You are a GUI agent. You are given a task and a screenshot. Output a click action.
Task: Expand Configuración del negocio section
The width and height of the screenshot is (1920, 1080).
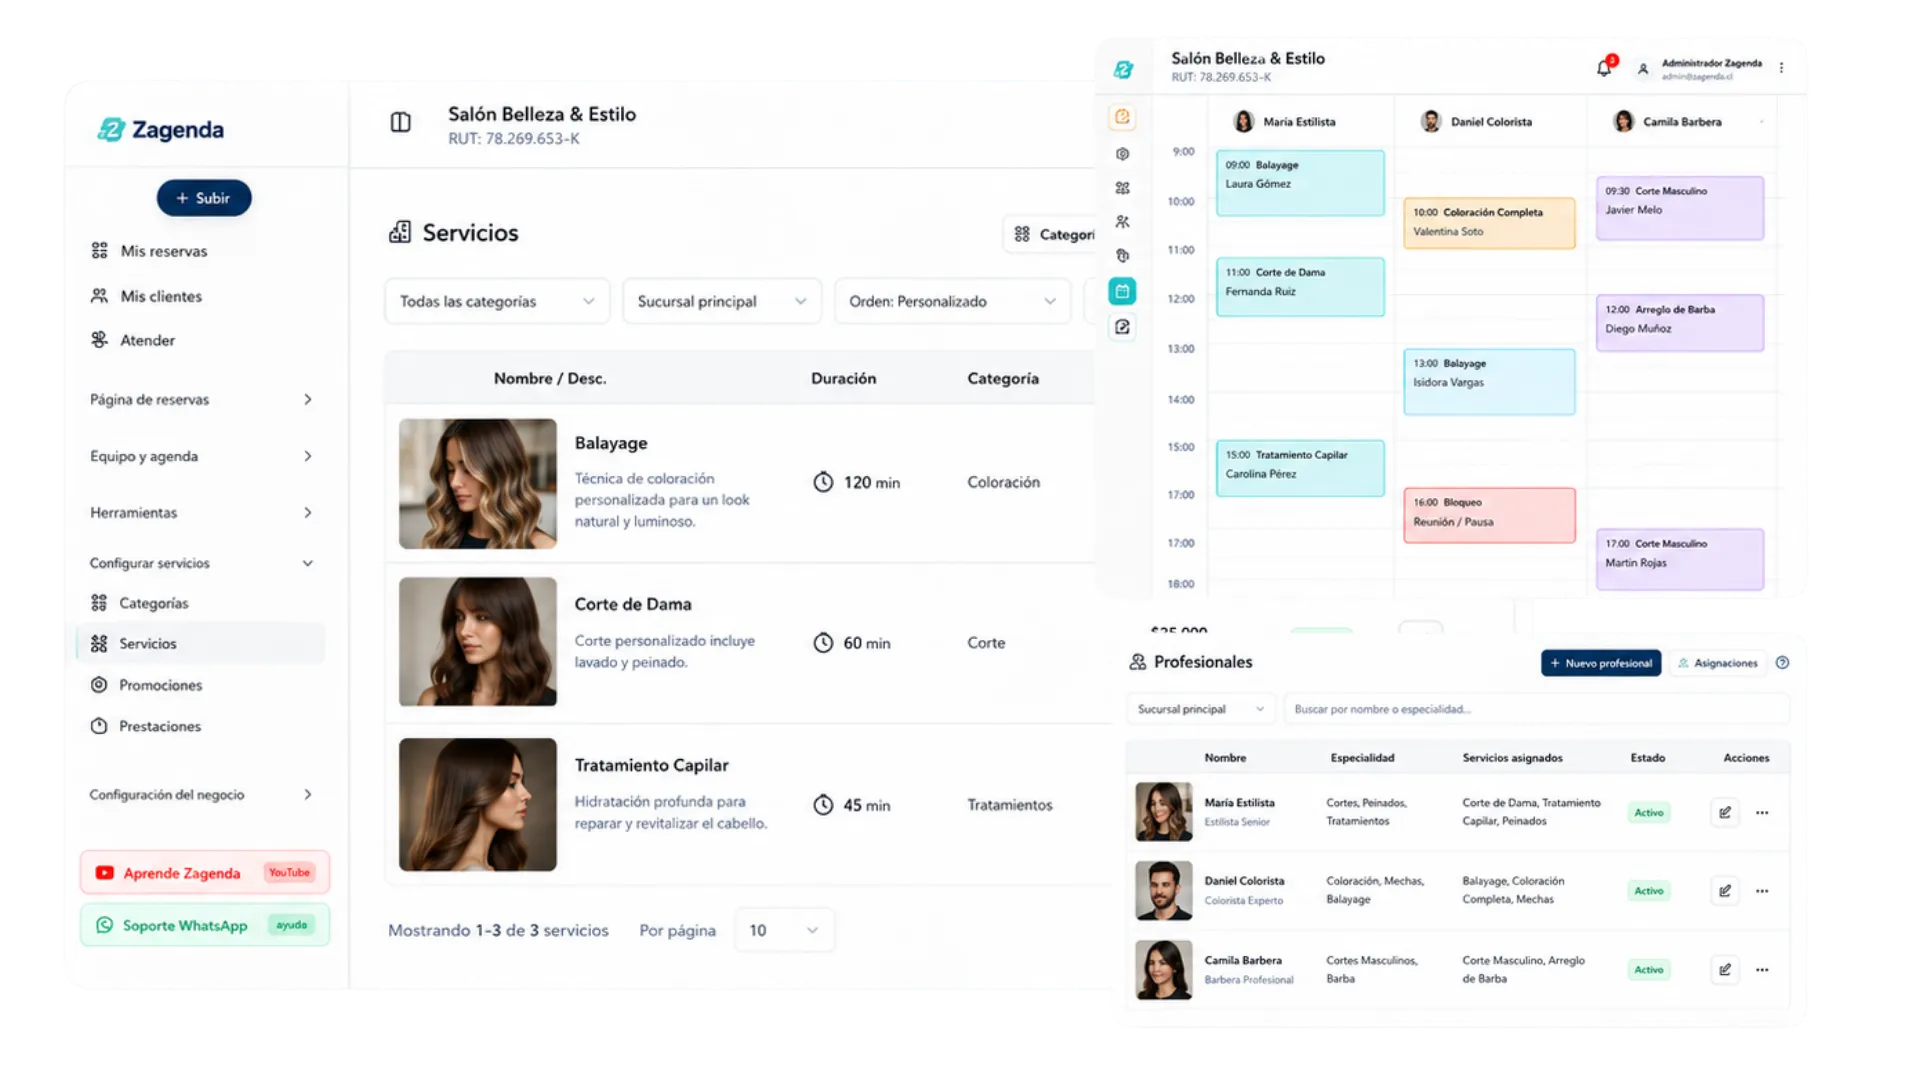tap(200, 795)
